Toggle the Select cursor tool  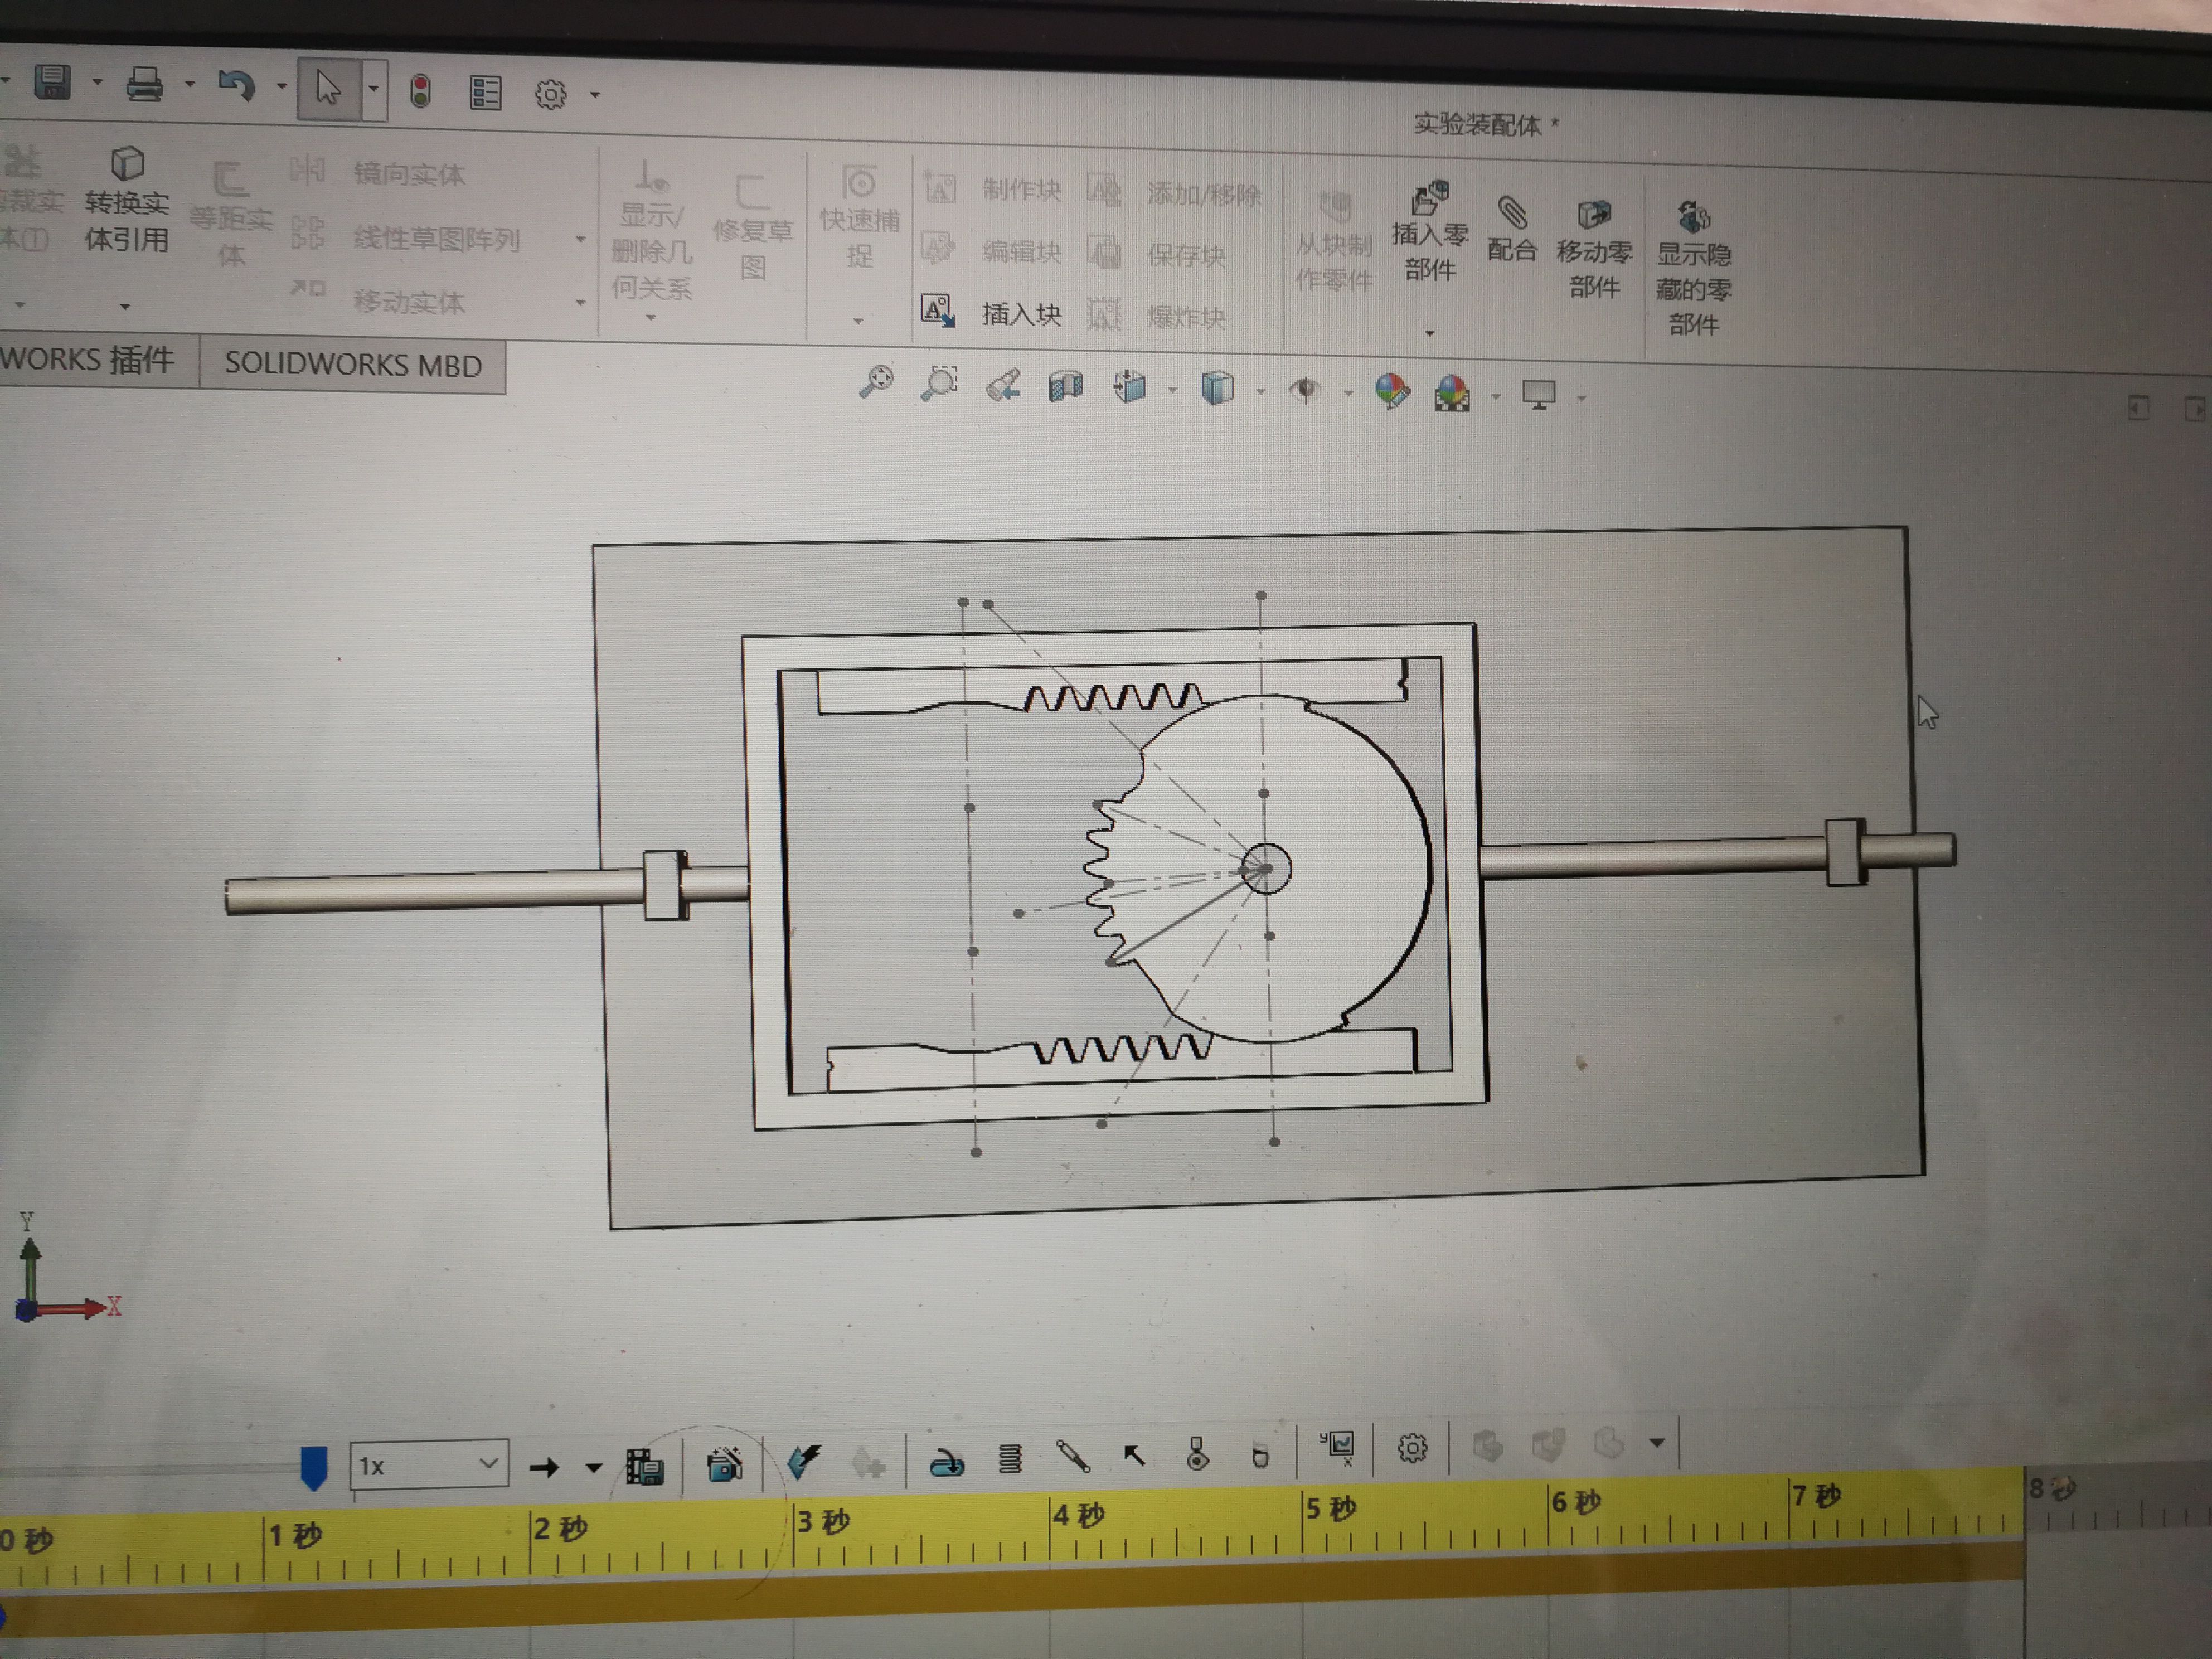tap(328, 88)
